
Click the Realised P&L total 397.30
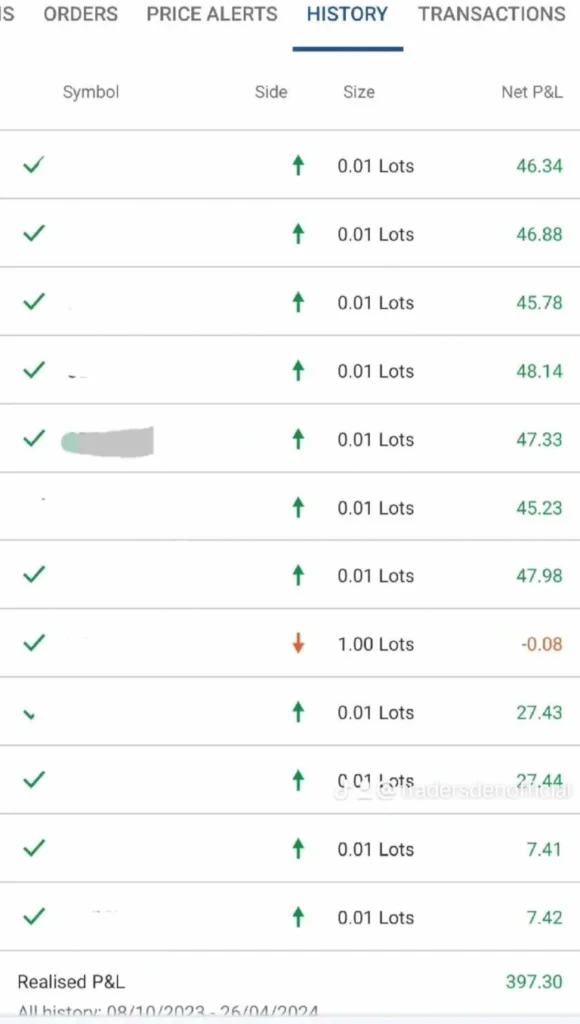534,982
